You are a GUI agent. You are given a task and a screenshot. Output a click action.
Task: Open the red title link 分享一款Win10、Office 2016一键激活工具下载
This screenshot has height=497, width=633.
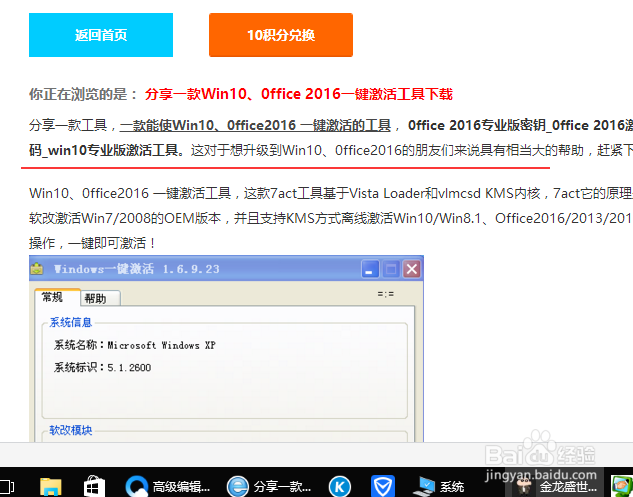[x=299, y=94]
